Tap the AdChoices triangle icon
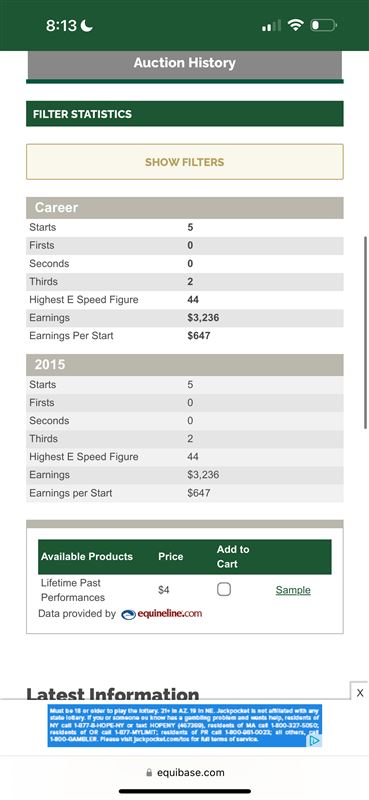The image size is (369, 800). tap(316, 740)
